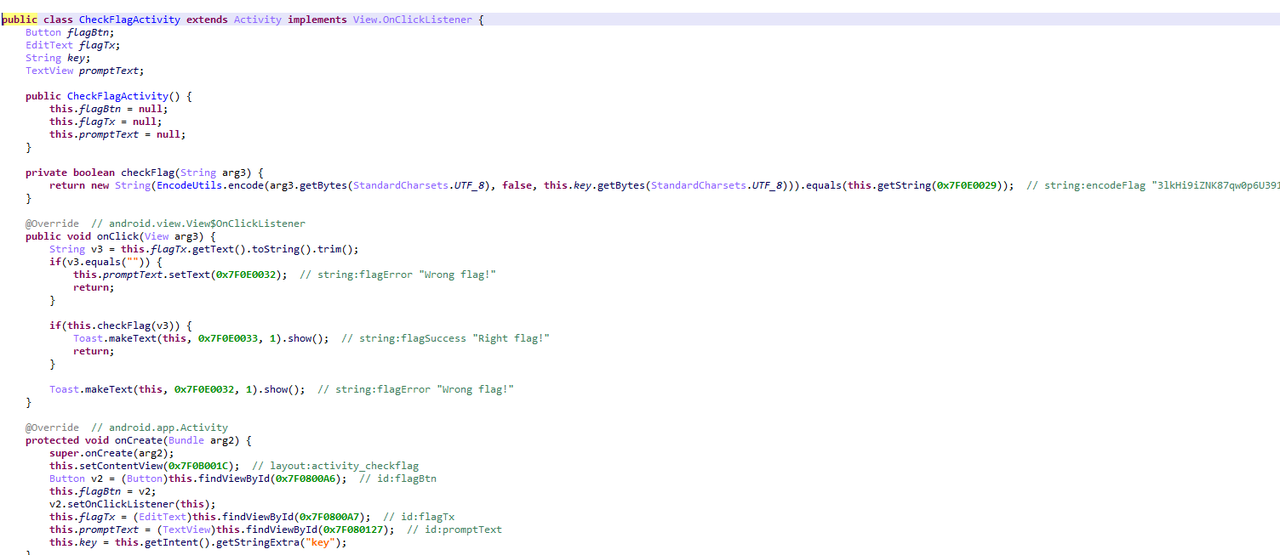This screenshot has width=1280, height=555.
Task: Click the 'public void onClick(View arg3)' signature
Action: point(121,237)
